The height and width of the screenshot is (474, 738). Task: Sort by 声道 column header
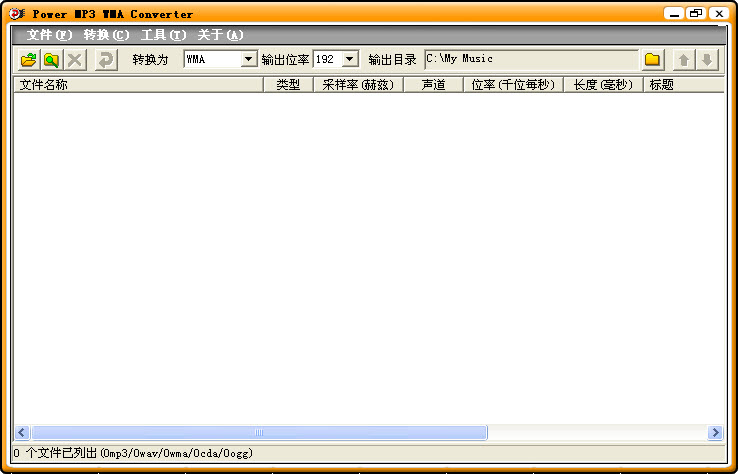coord(433,85)
